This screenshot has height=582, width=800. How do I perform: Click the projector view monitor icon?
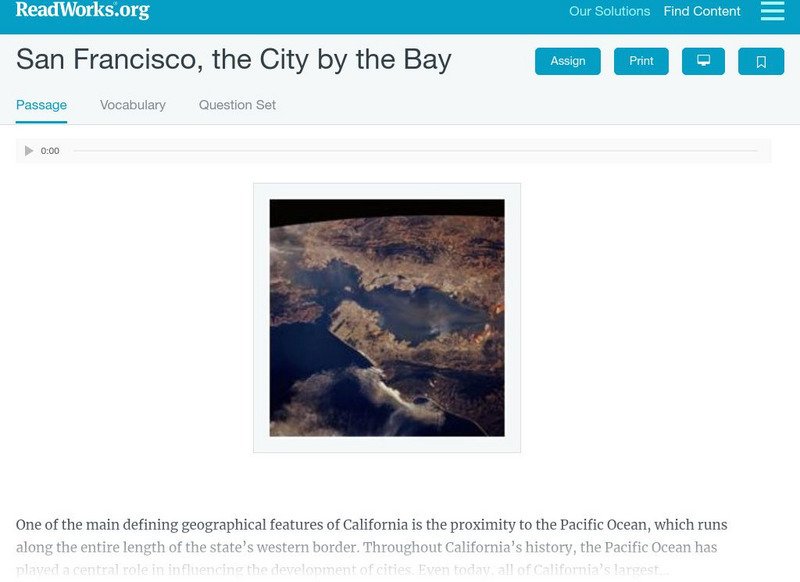[703, 61]
